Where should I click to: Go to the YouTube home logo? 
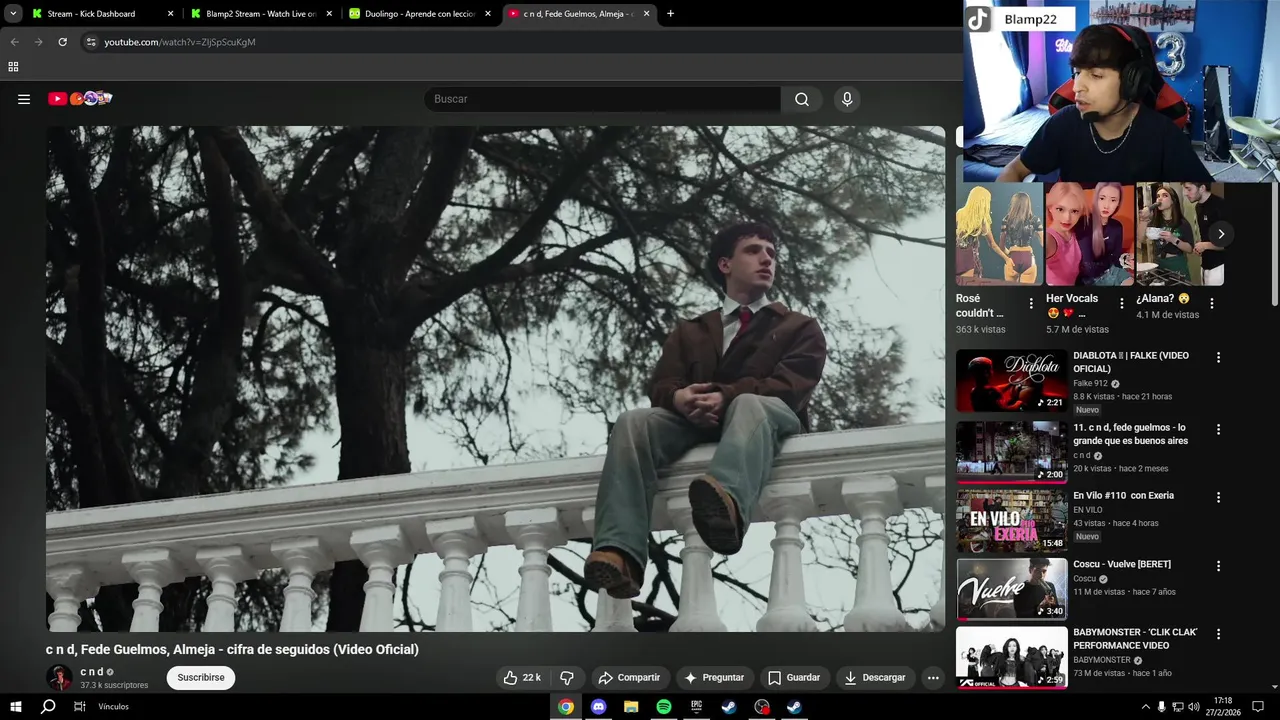pos(80,98)
